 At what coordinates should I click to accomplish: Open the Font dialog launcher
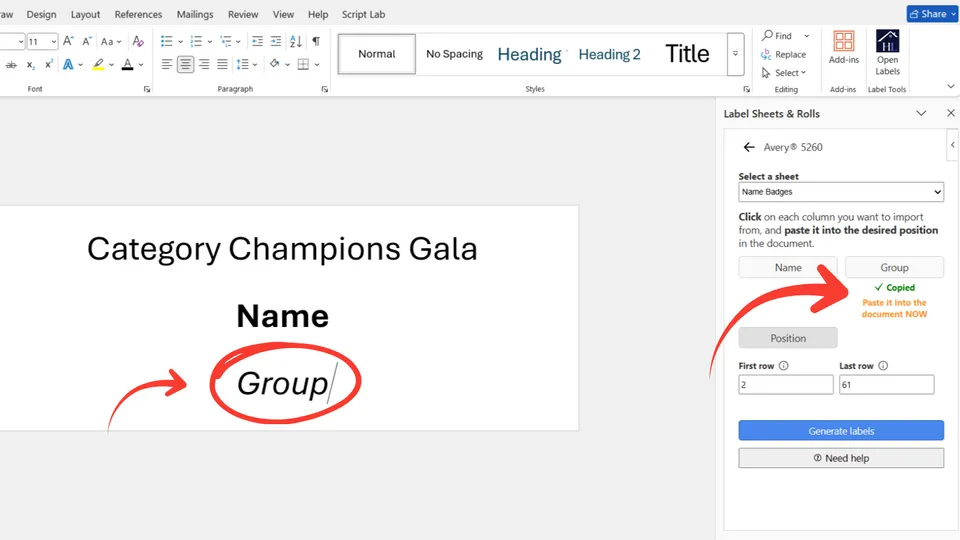147,89
